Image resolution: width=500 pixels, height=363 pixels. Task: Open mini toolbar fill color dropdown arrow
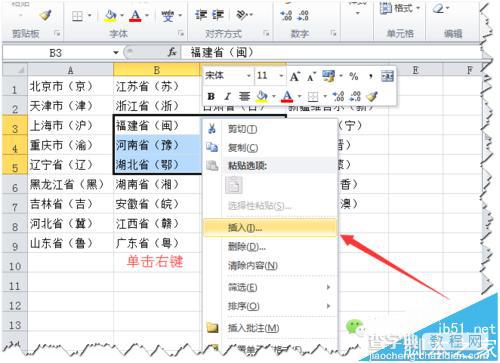click(x=274, y=97)
